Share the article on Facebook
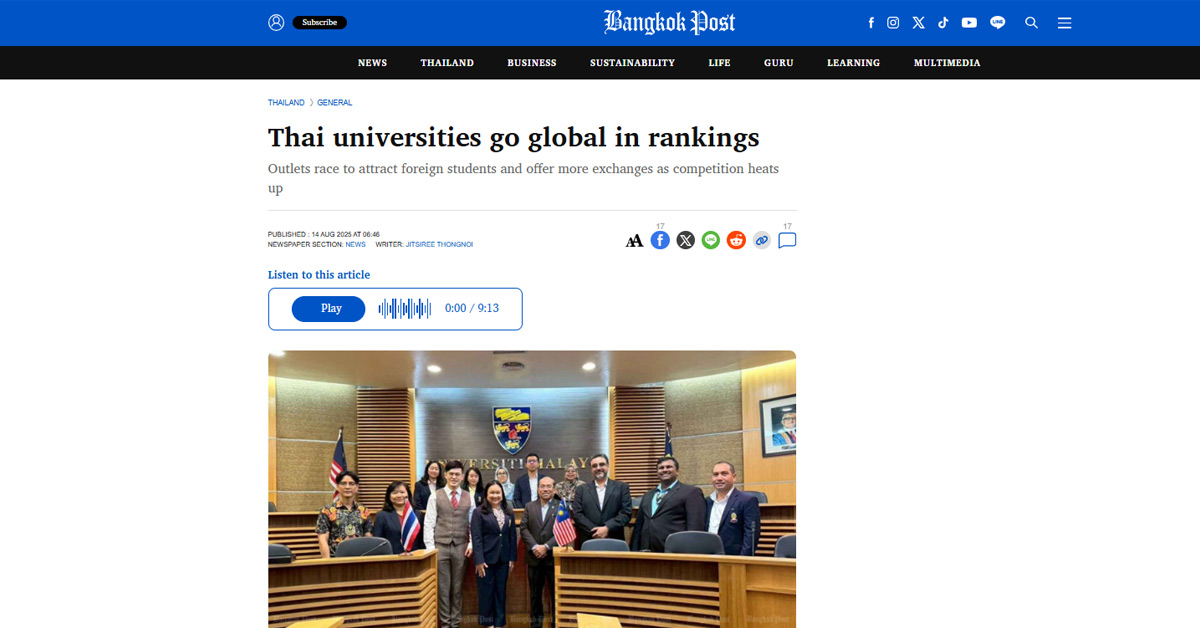The height and width of the screenshot is (628, 1200). pyautogui.click(x=660, y=240)
